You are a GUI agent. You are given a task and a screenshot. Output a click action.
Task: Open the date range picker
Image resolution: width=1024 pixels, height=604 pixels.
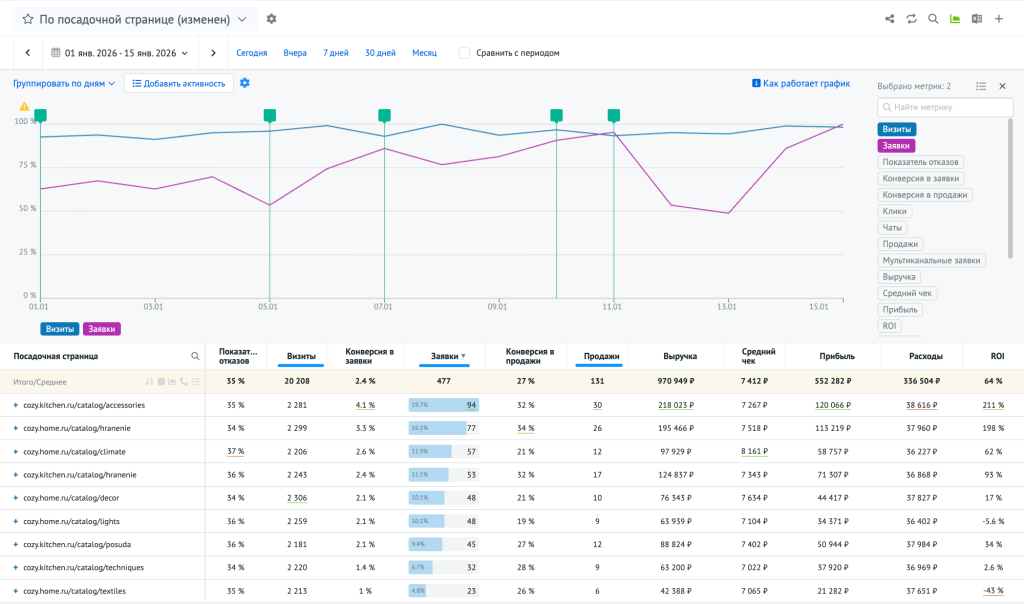(119, 53)
